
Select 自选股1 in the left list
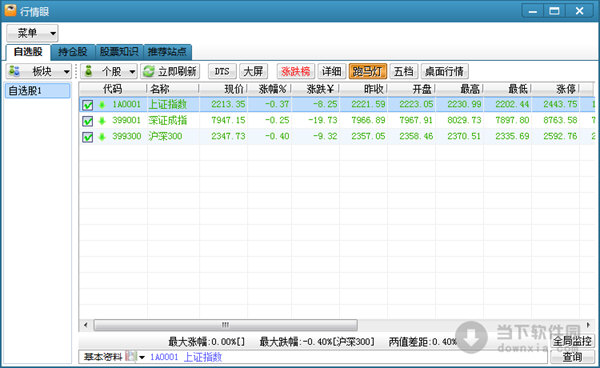pyautogui.click(x=38, y=91)
